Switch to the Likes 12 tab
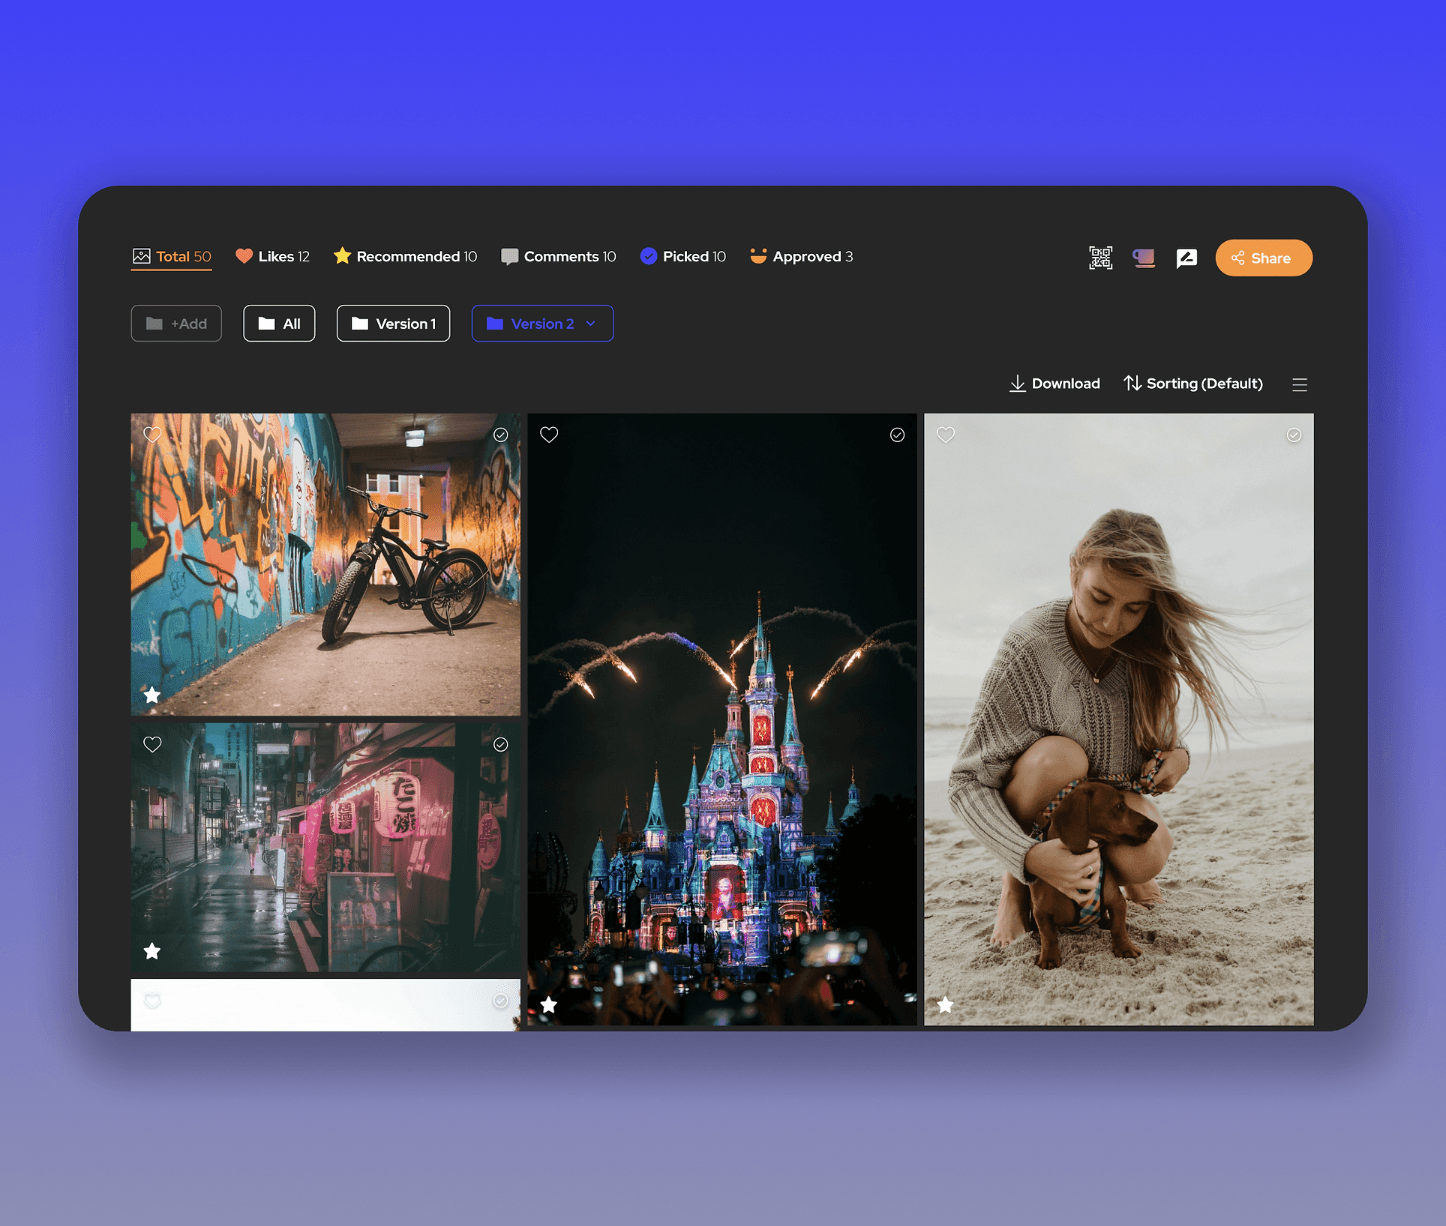 point(272,257)
